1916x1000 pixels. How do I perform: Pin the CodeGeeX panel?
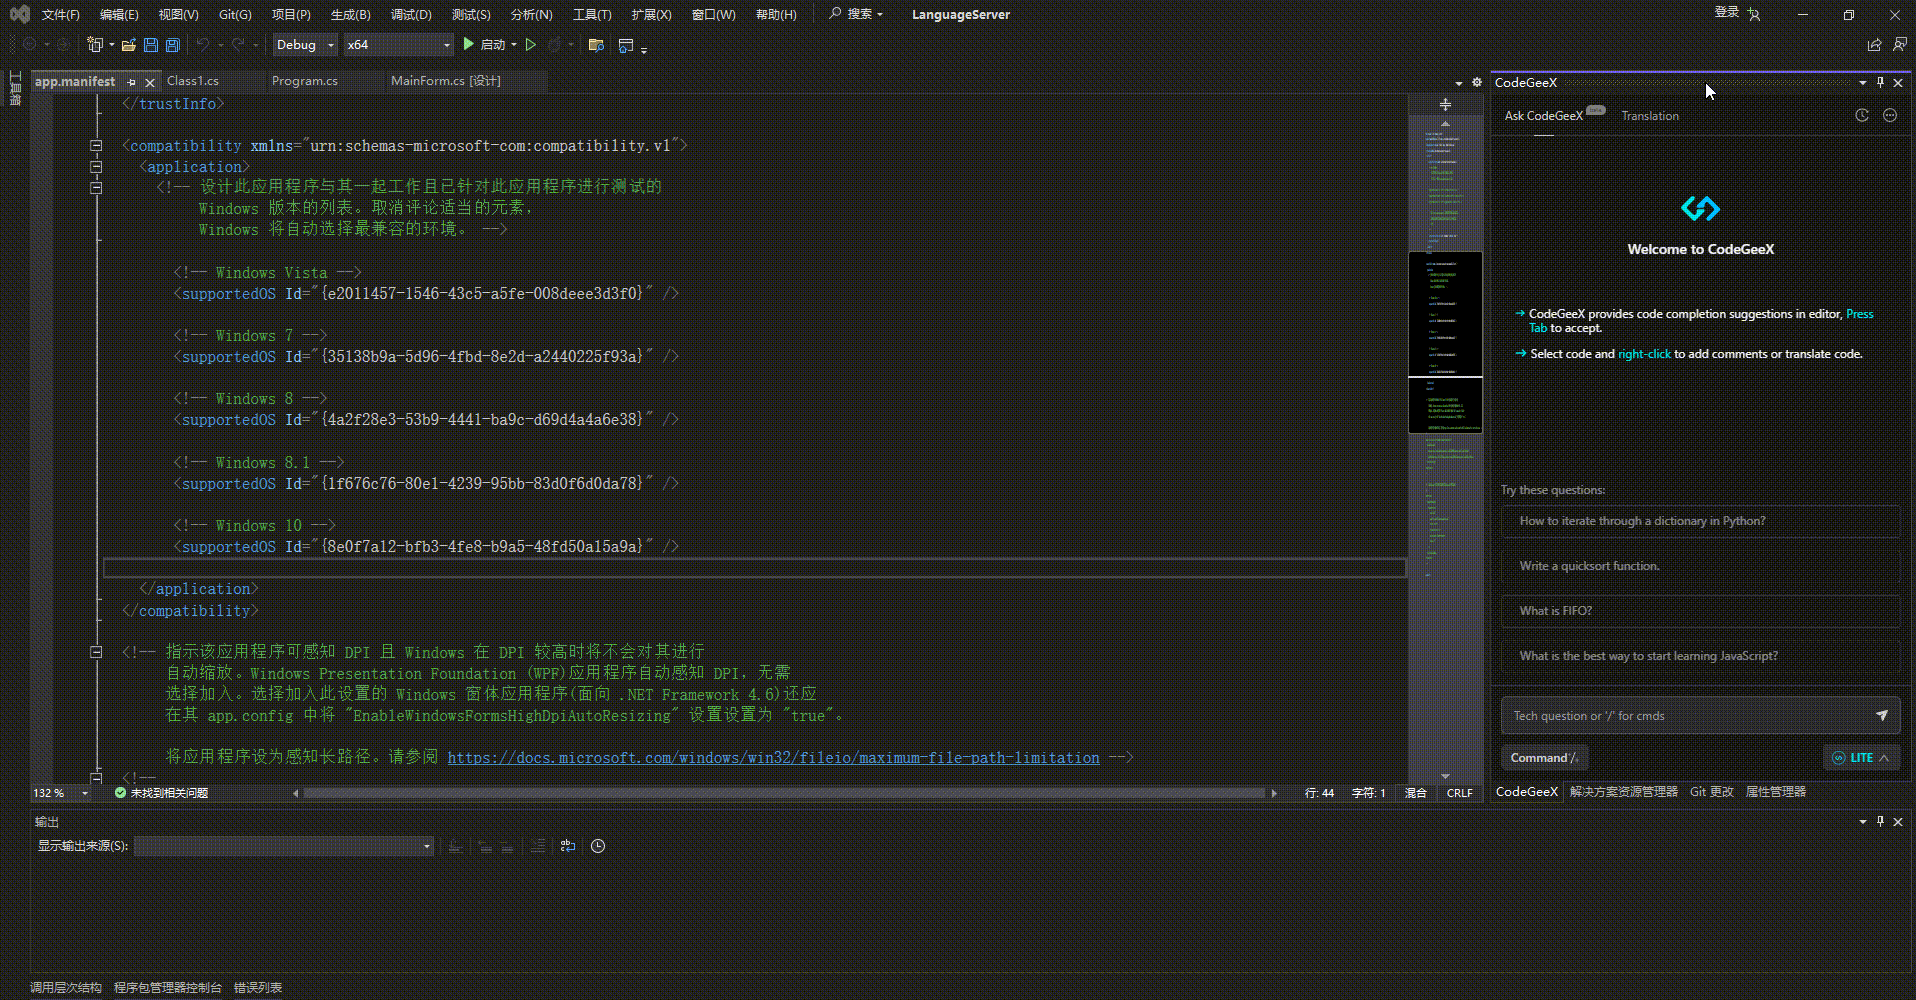point(1880,82)
